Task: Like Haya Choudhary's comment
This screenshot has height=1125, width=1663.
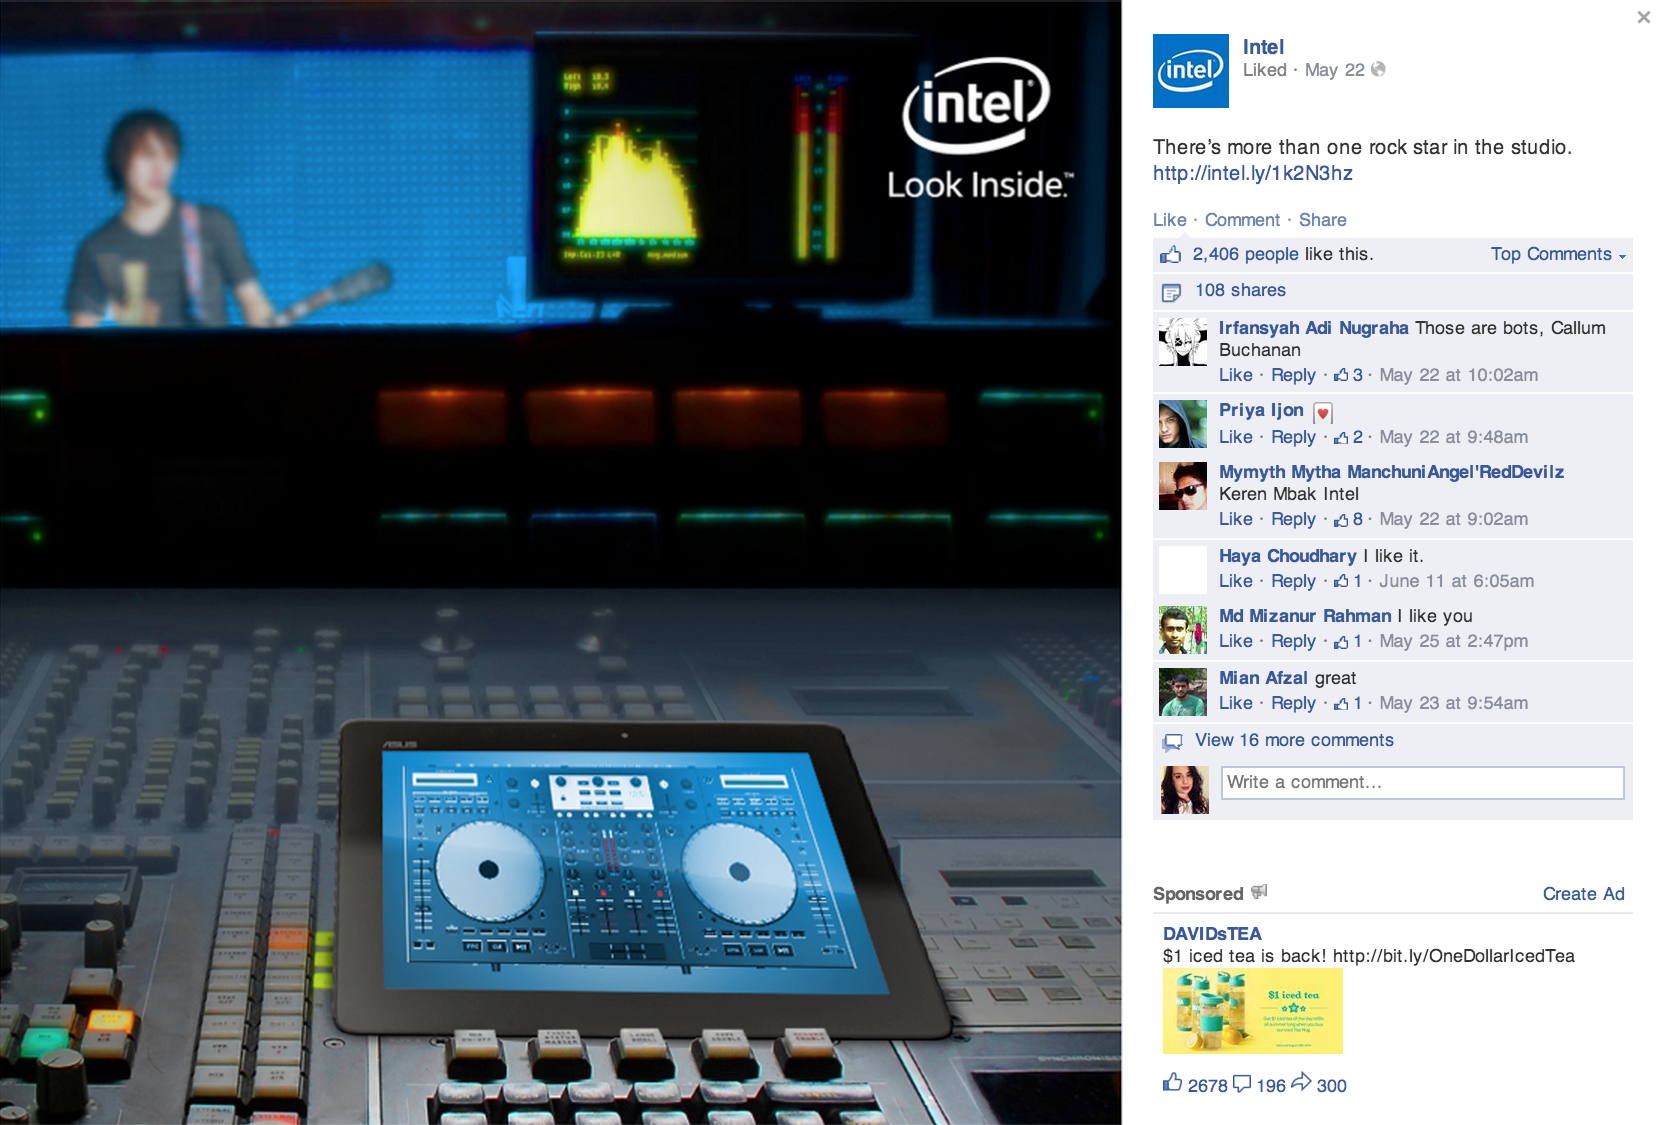Action: (x=1235, y=581)
